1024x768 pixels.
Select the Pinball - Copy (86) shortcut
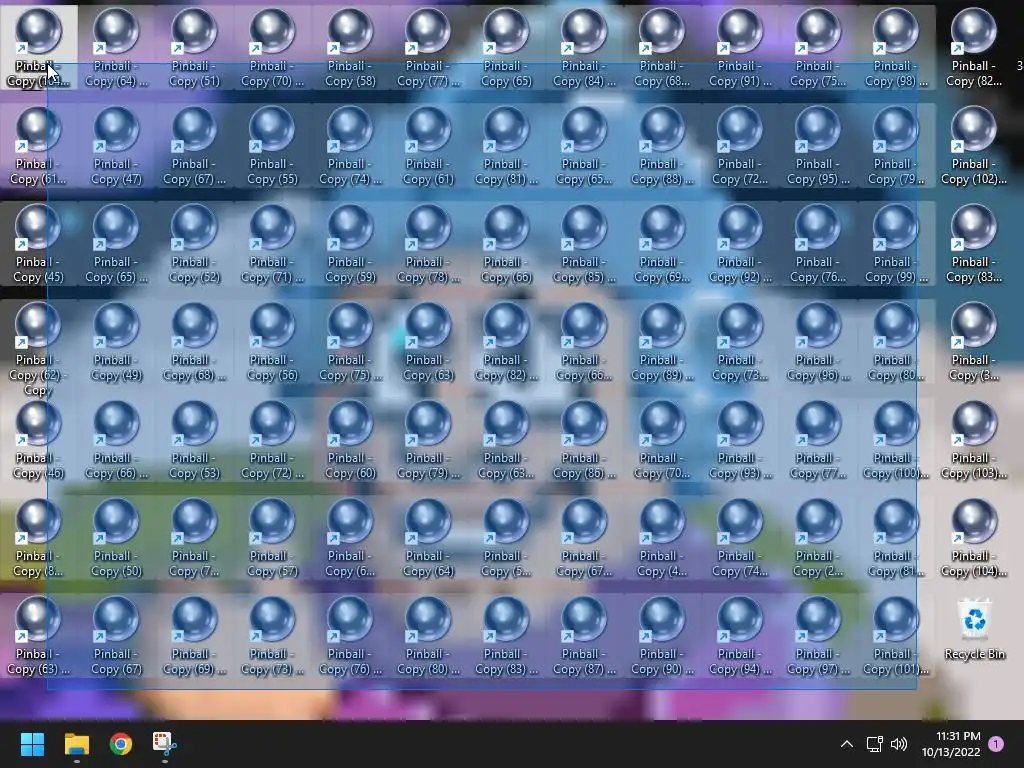pyautogui.click(x=584, y=440)
